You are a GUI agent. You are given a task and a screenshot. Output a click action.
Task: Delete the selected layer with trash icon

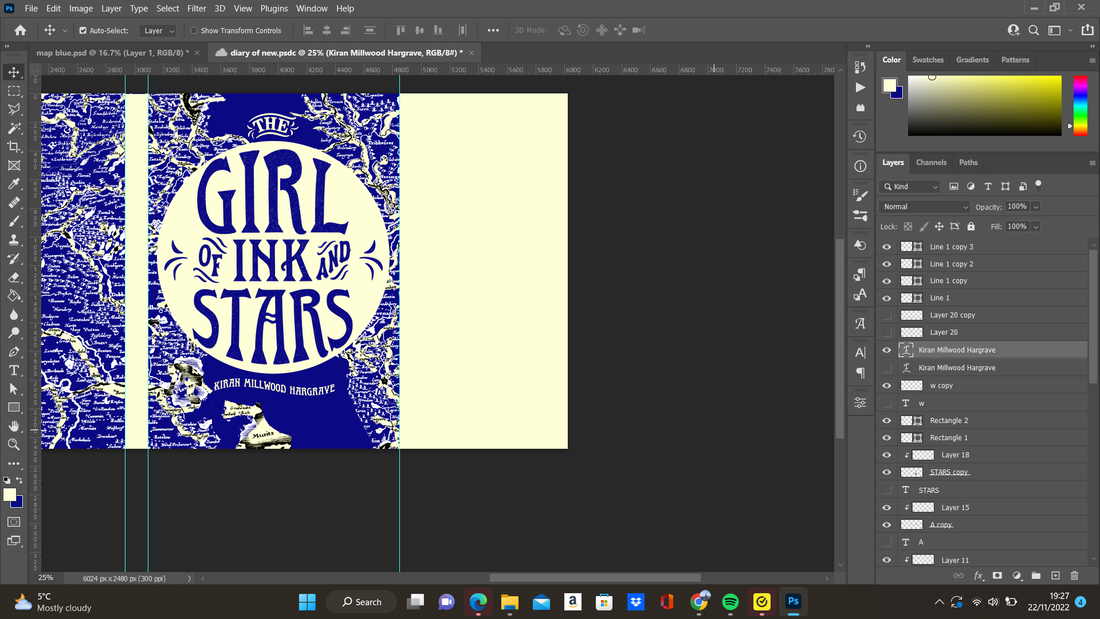pos(1074,575)
